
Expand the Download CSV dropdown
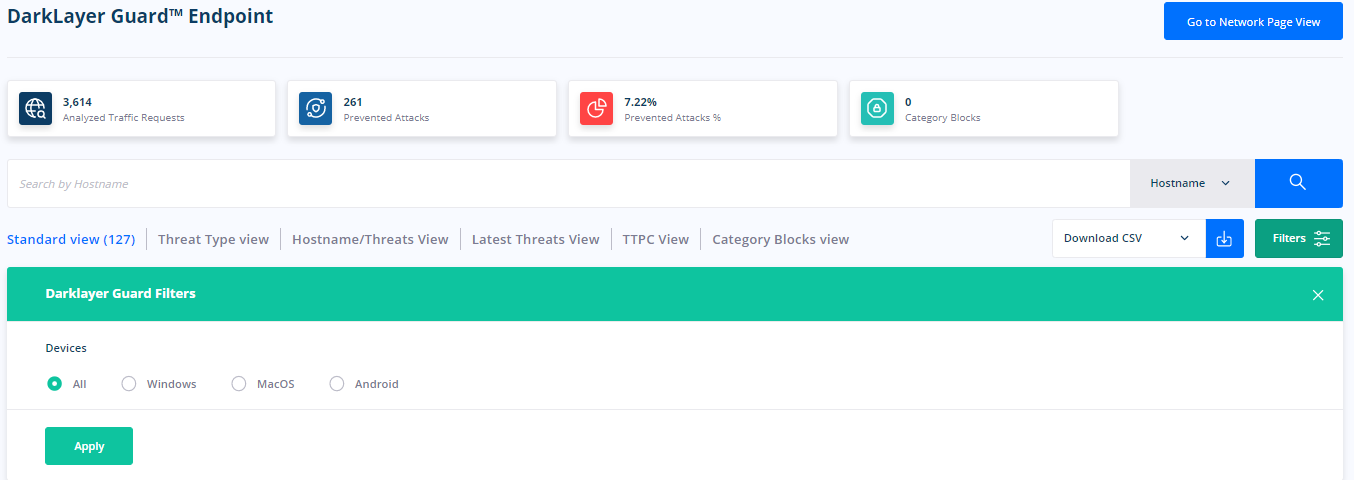tap(1129, 239)
